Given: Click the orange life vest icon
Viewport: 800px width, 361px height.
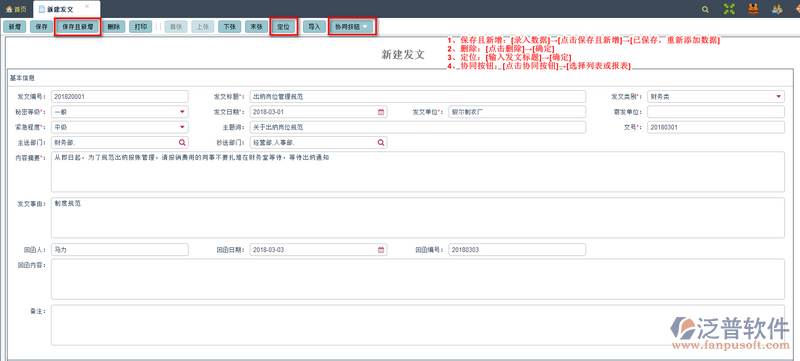Looking at the screenshot, I should (x=753, y=9).
